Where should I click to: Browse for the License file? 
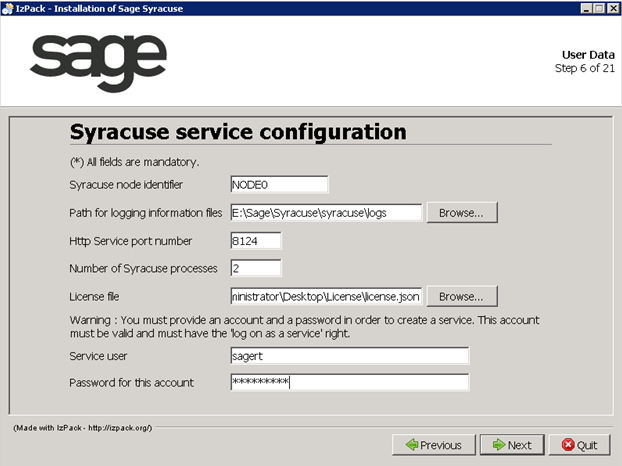tap(462, 297)
